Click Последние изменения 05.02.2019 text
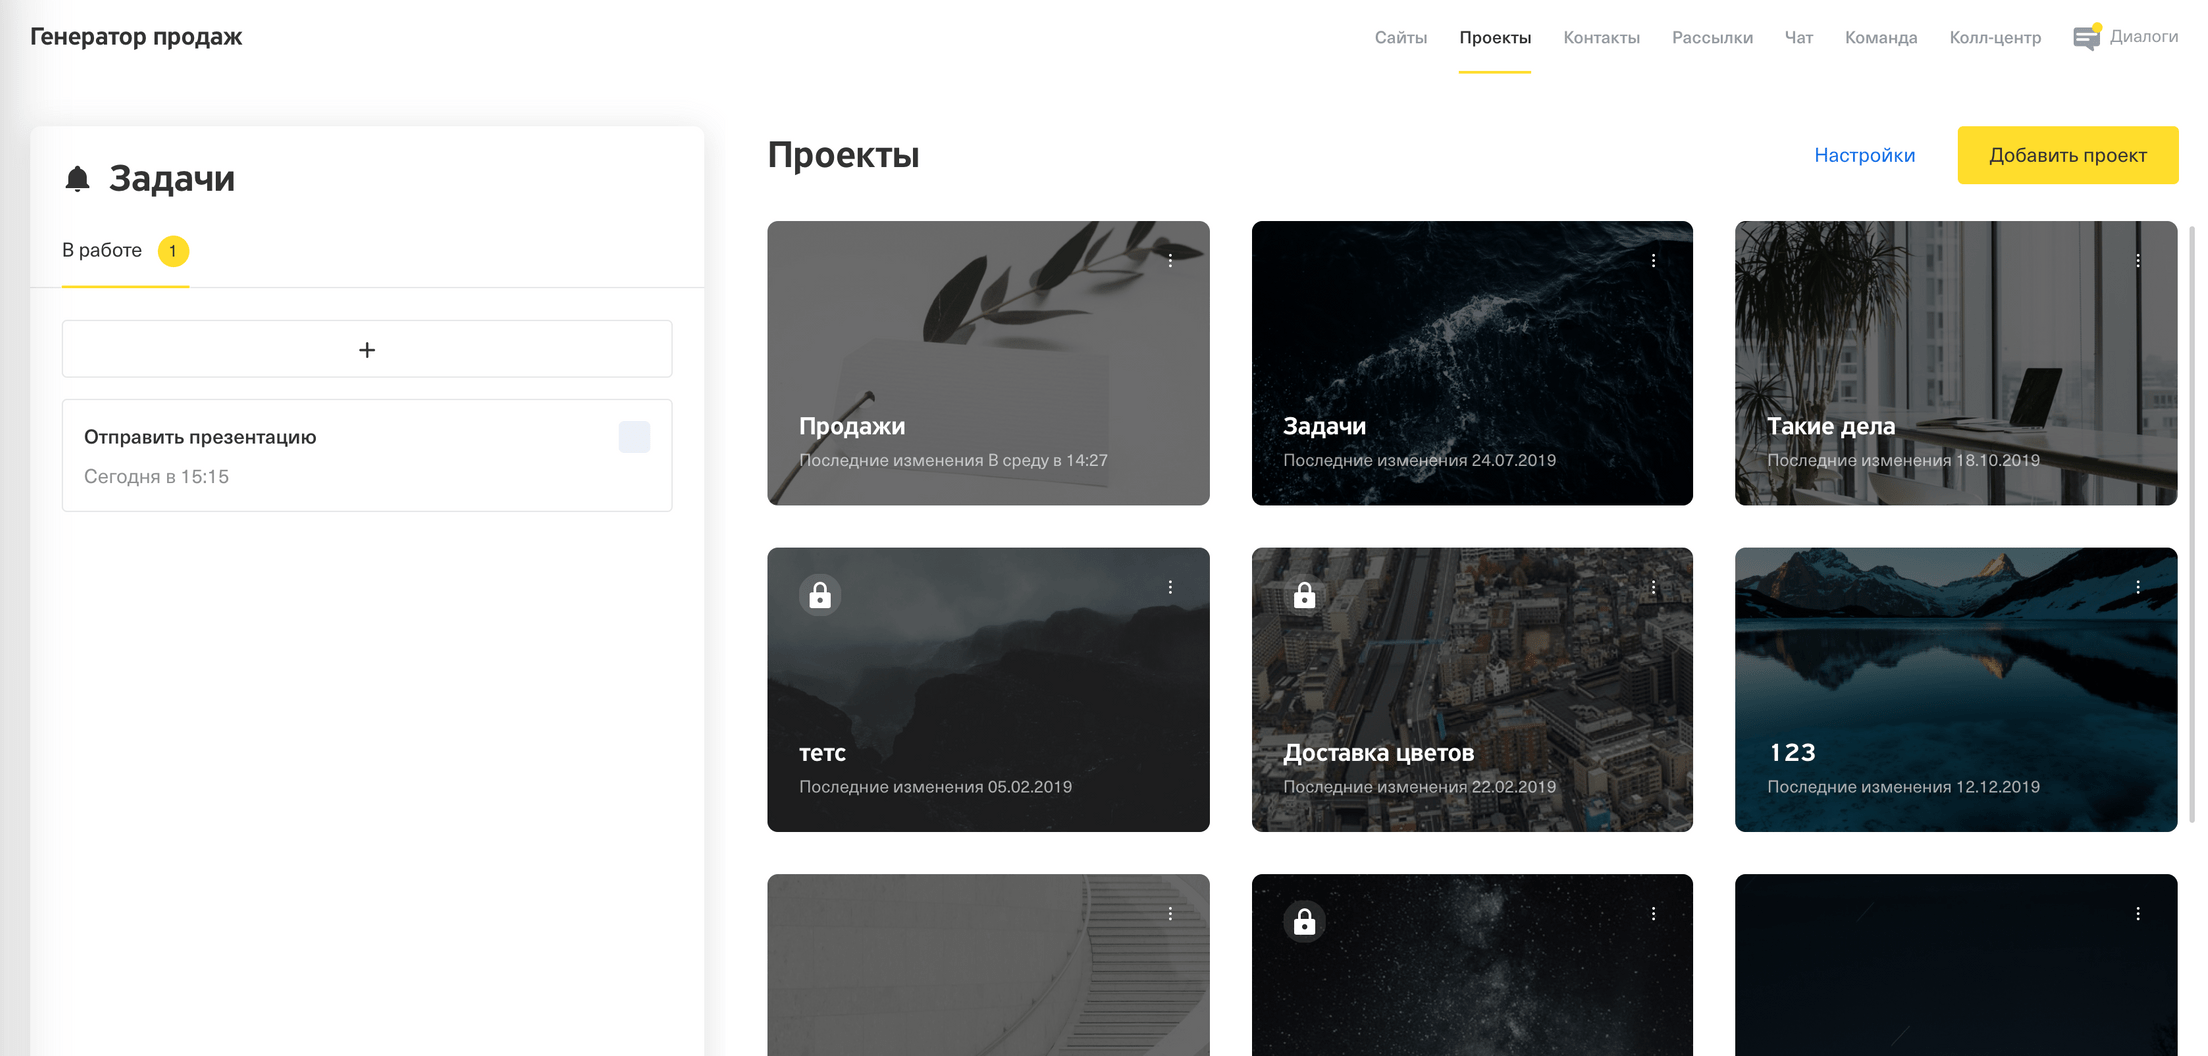2208x1056 pixels. coord(935,787)
